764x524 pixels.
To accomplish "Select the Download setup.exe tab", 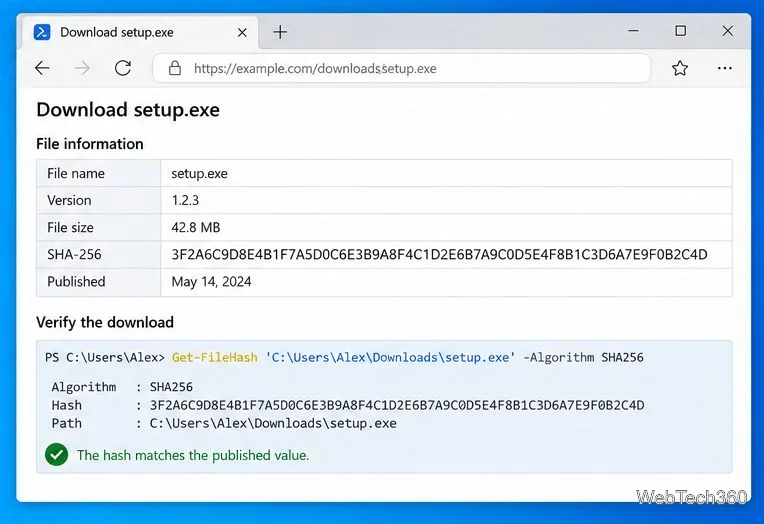I will coord(140,32).
